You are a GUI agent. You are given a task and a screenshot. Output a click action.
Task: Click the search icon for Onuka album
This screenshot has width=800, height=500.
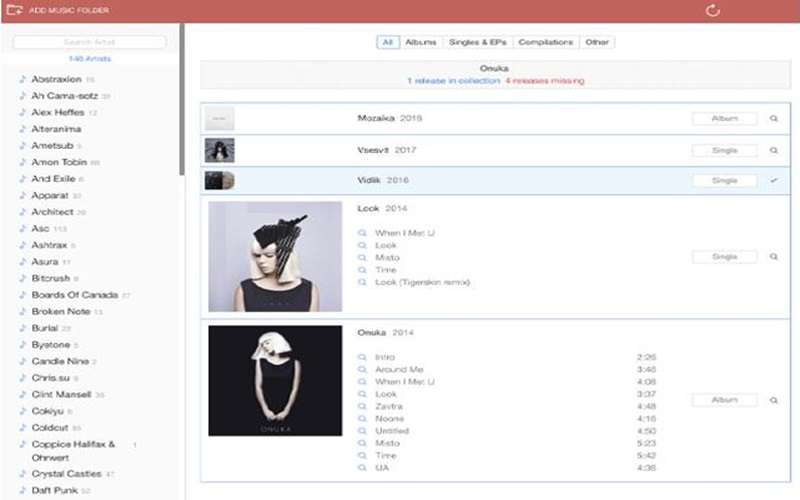tap(773, 401)
